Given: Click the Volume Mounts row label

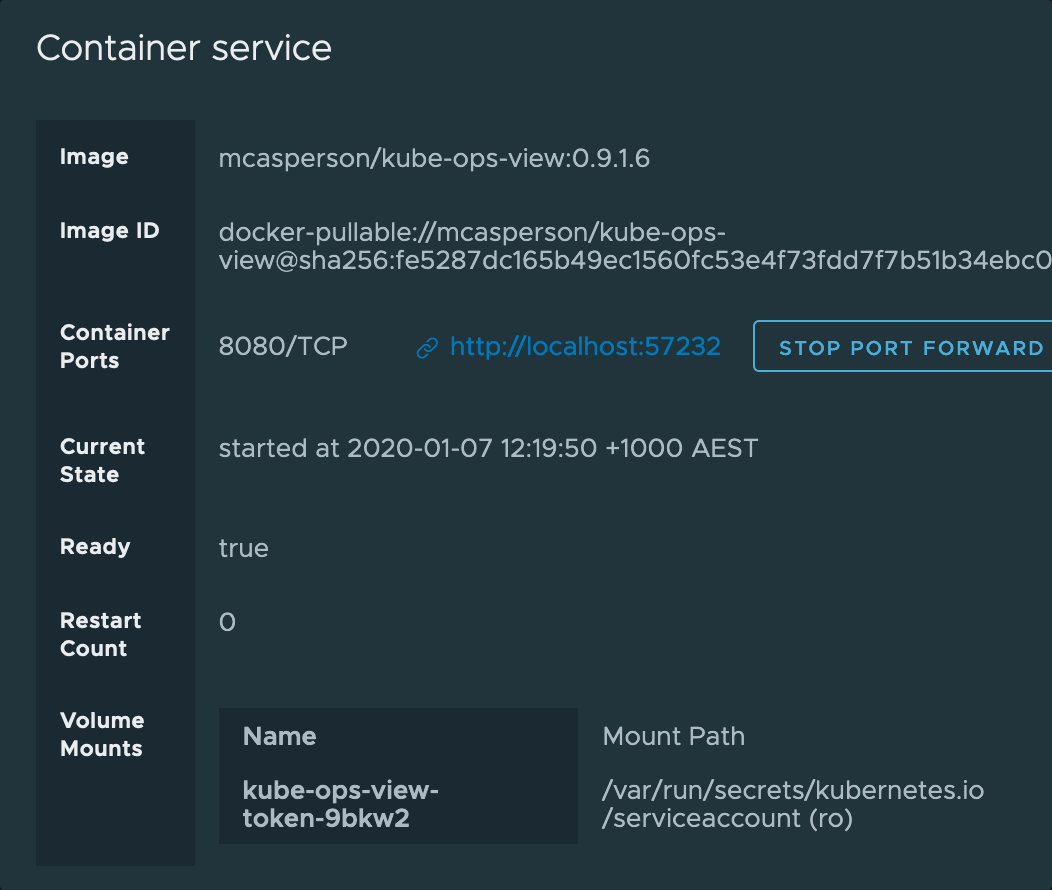Looking at the screenshot, I should point(102,734).
